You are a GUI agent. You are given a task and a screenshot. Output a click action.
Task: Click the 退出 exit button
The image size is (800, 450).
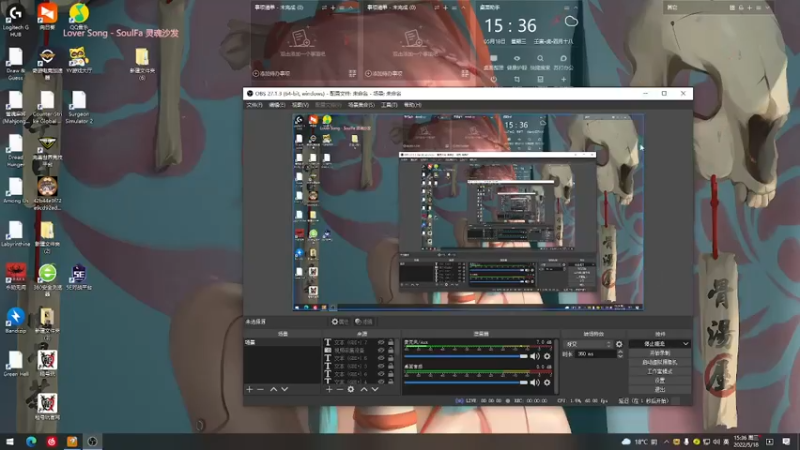click(660, 390)
